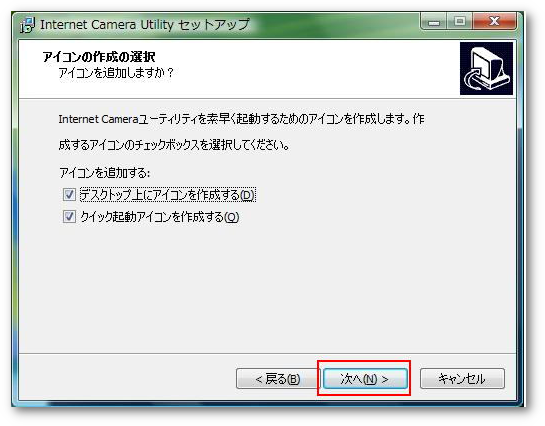This screenshot has width=545, height=426.
Task: Close the Internet Camera Utility setup window
Action: (x=494, y=22)
